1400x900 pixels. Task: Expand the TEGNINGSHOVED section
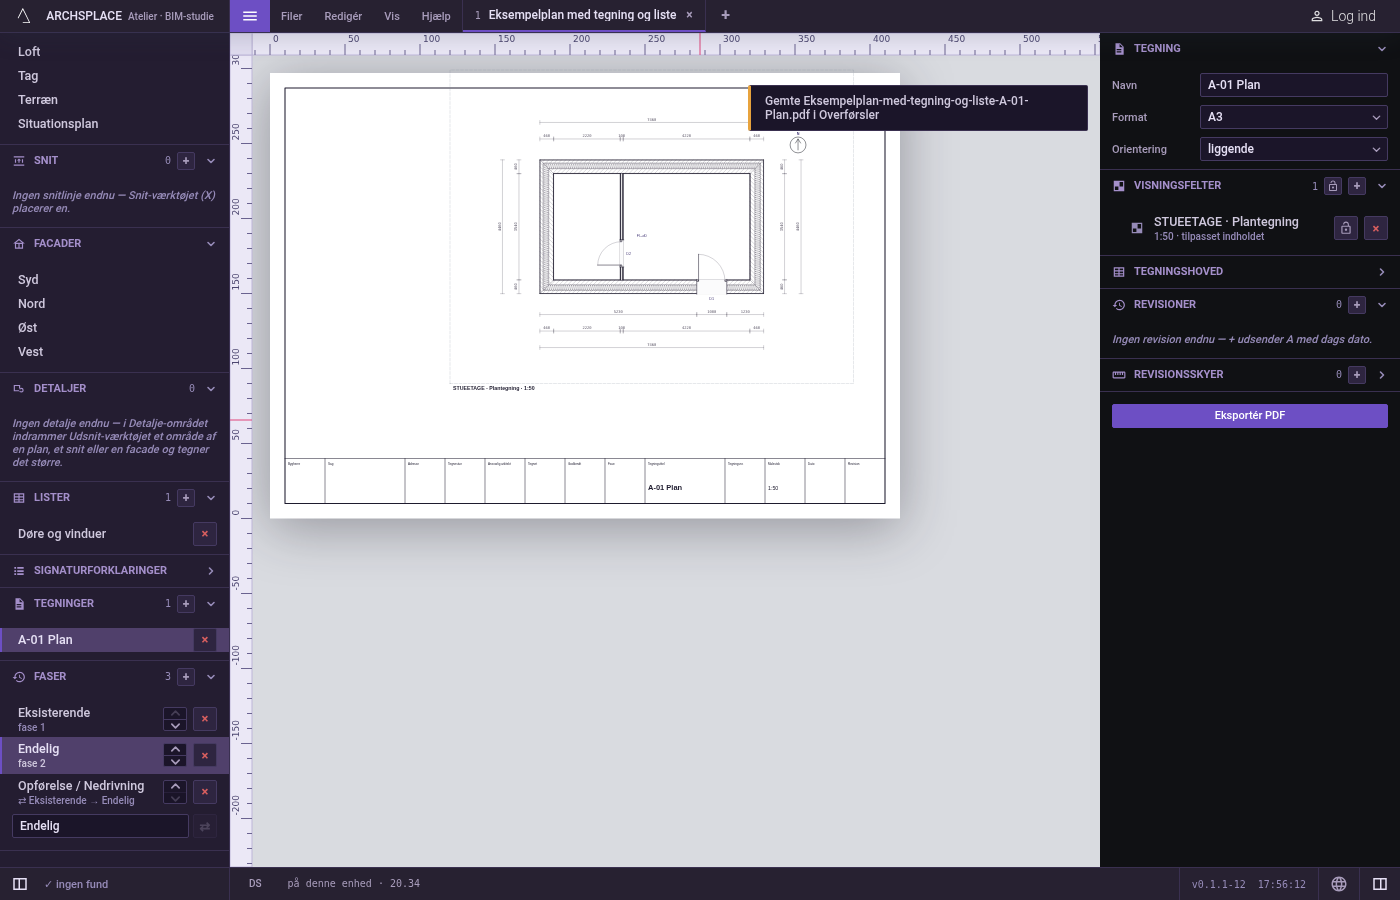point(1382,272)
